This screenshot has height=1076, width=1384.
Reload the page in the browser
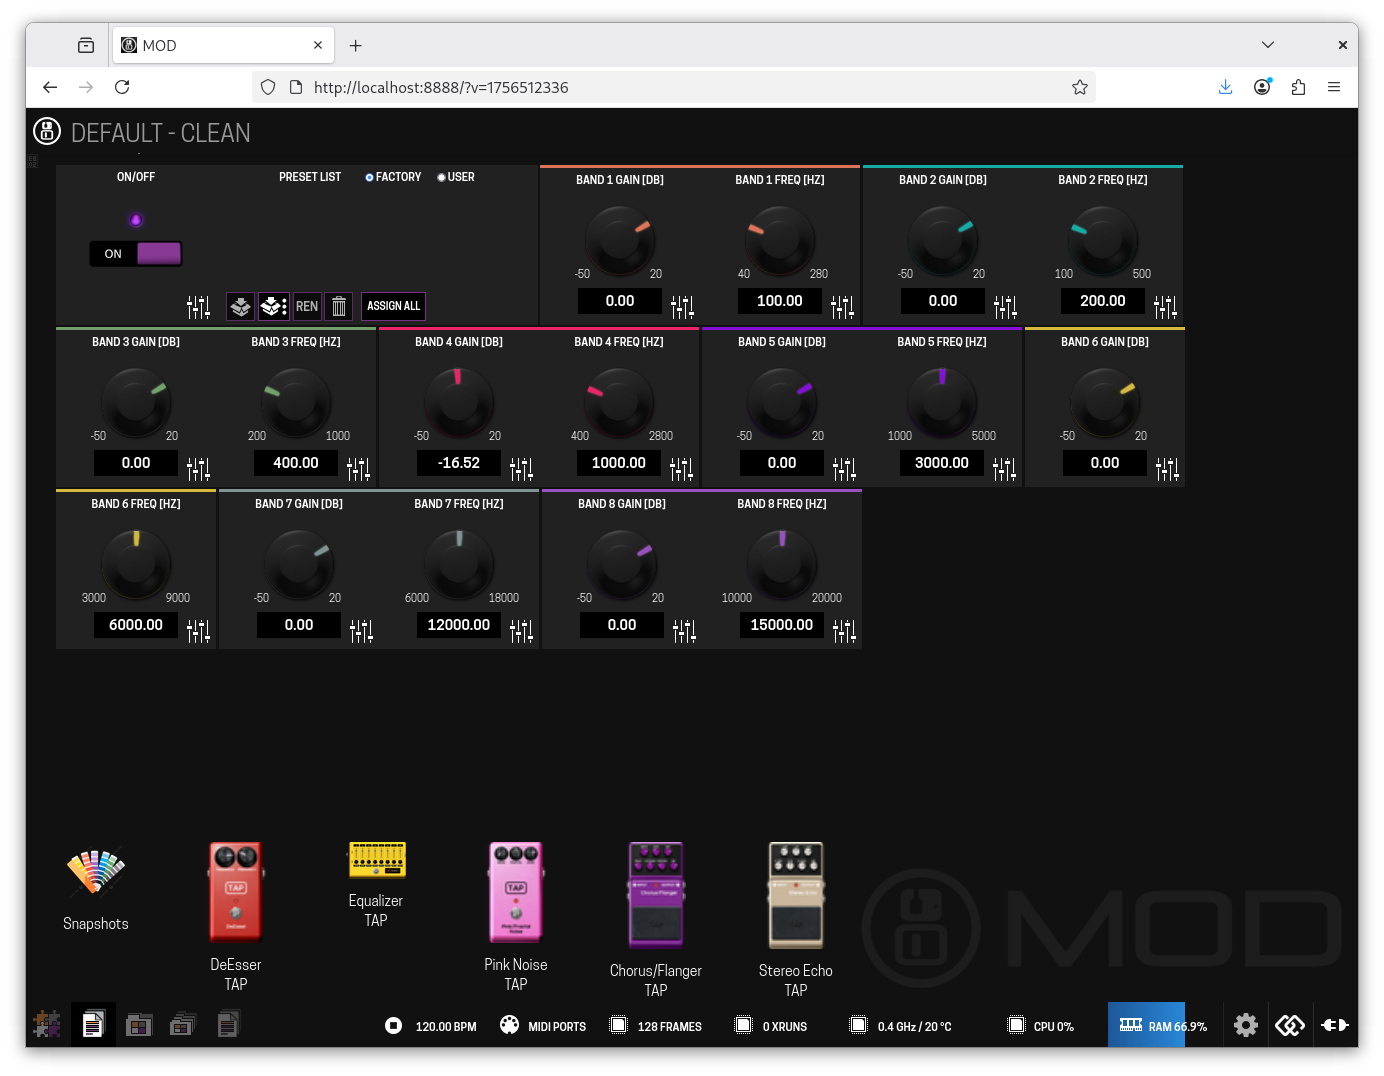pyautogui.click(x=122, y=87)
